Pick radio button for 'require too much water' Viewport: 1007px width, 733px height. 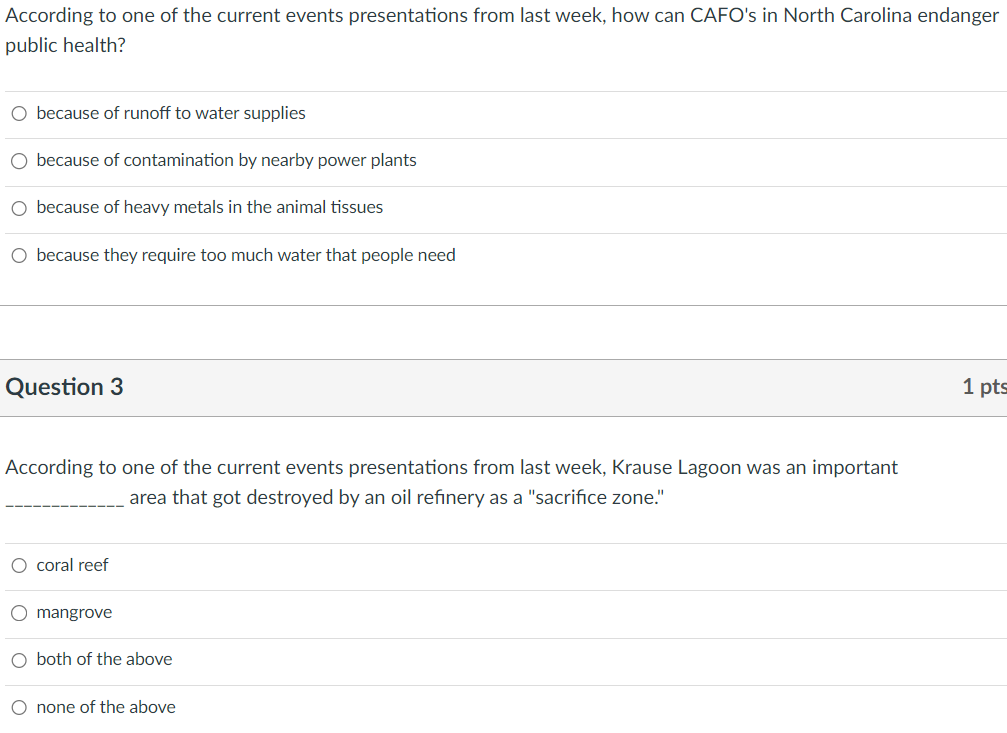coord(20,256)
